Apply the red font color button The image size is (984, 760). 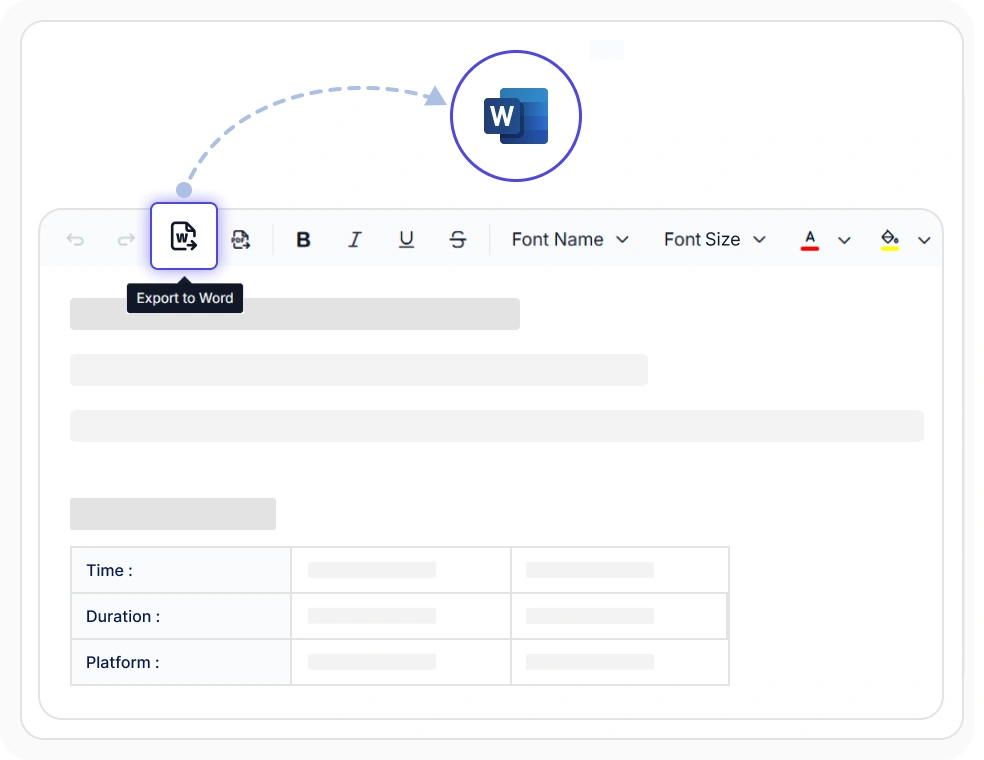(810, 240)
